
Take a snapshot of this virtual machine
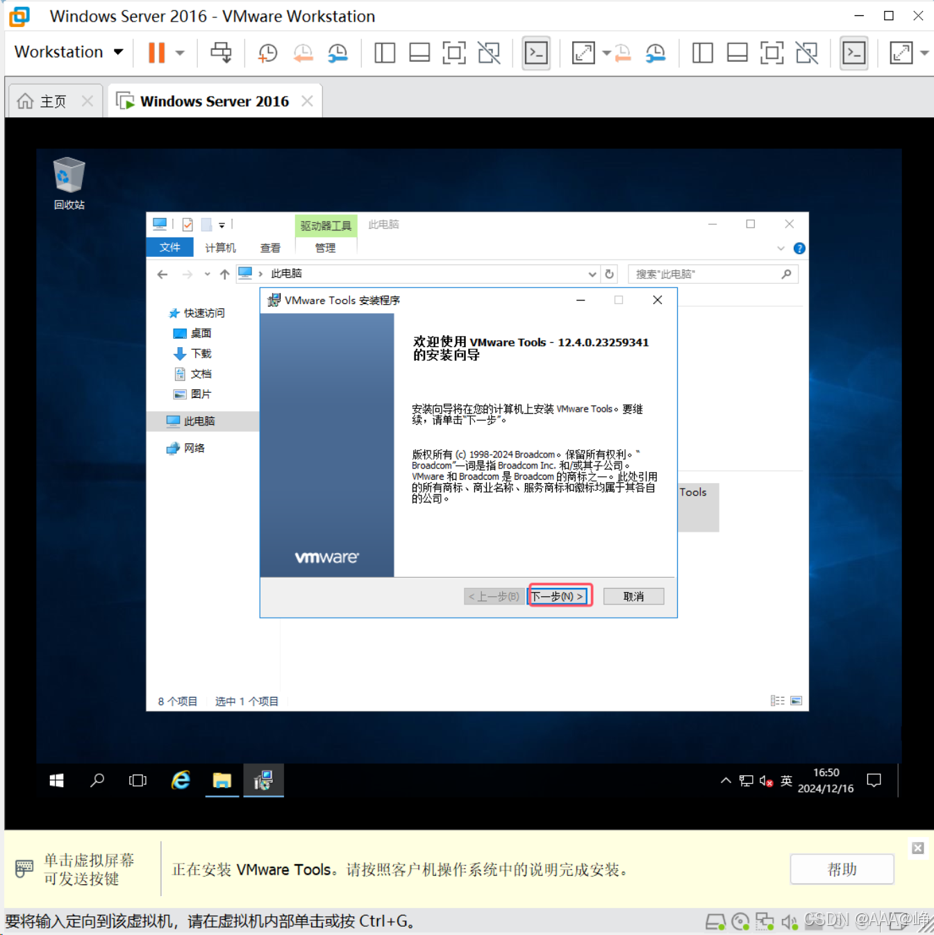pyautogui.click(x=267, y=53)
